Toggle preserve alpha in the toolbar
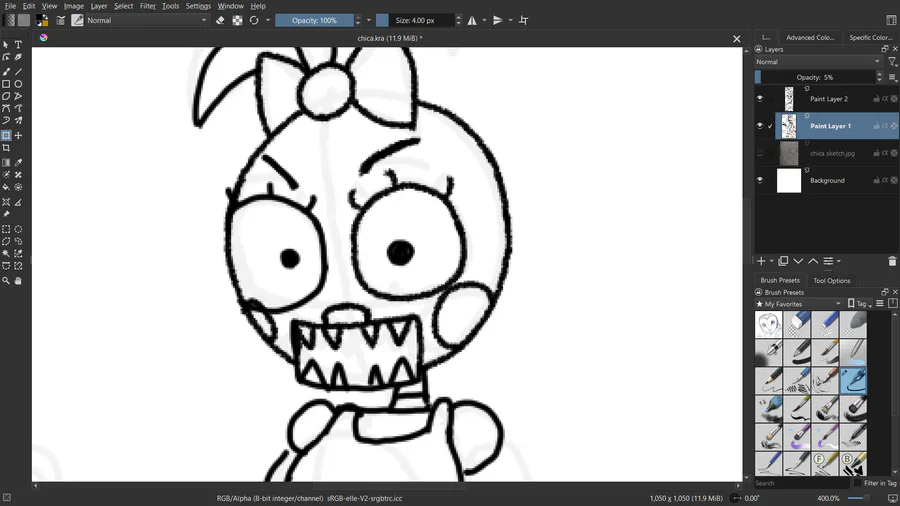 point(237,20)
